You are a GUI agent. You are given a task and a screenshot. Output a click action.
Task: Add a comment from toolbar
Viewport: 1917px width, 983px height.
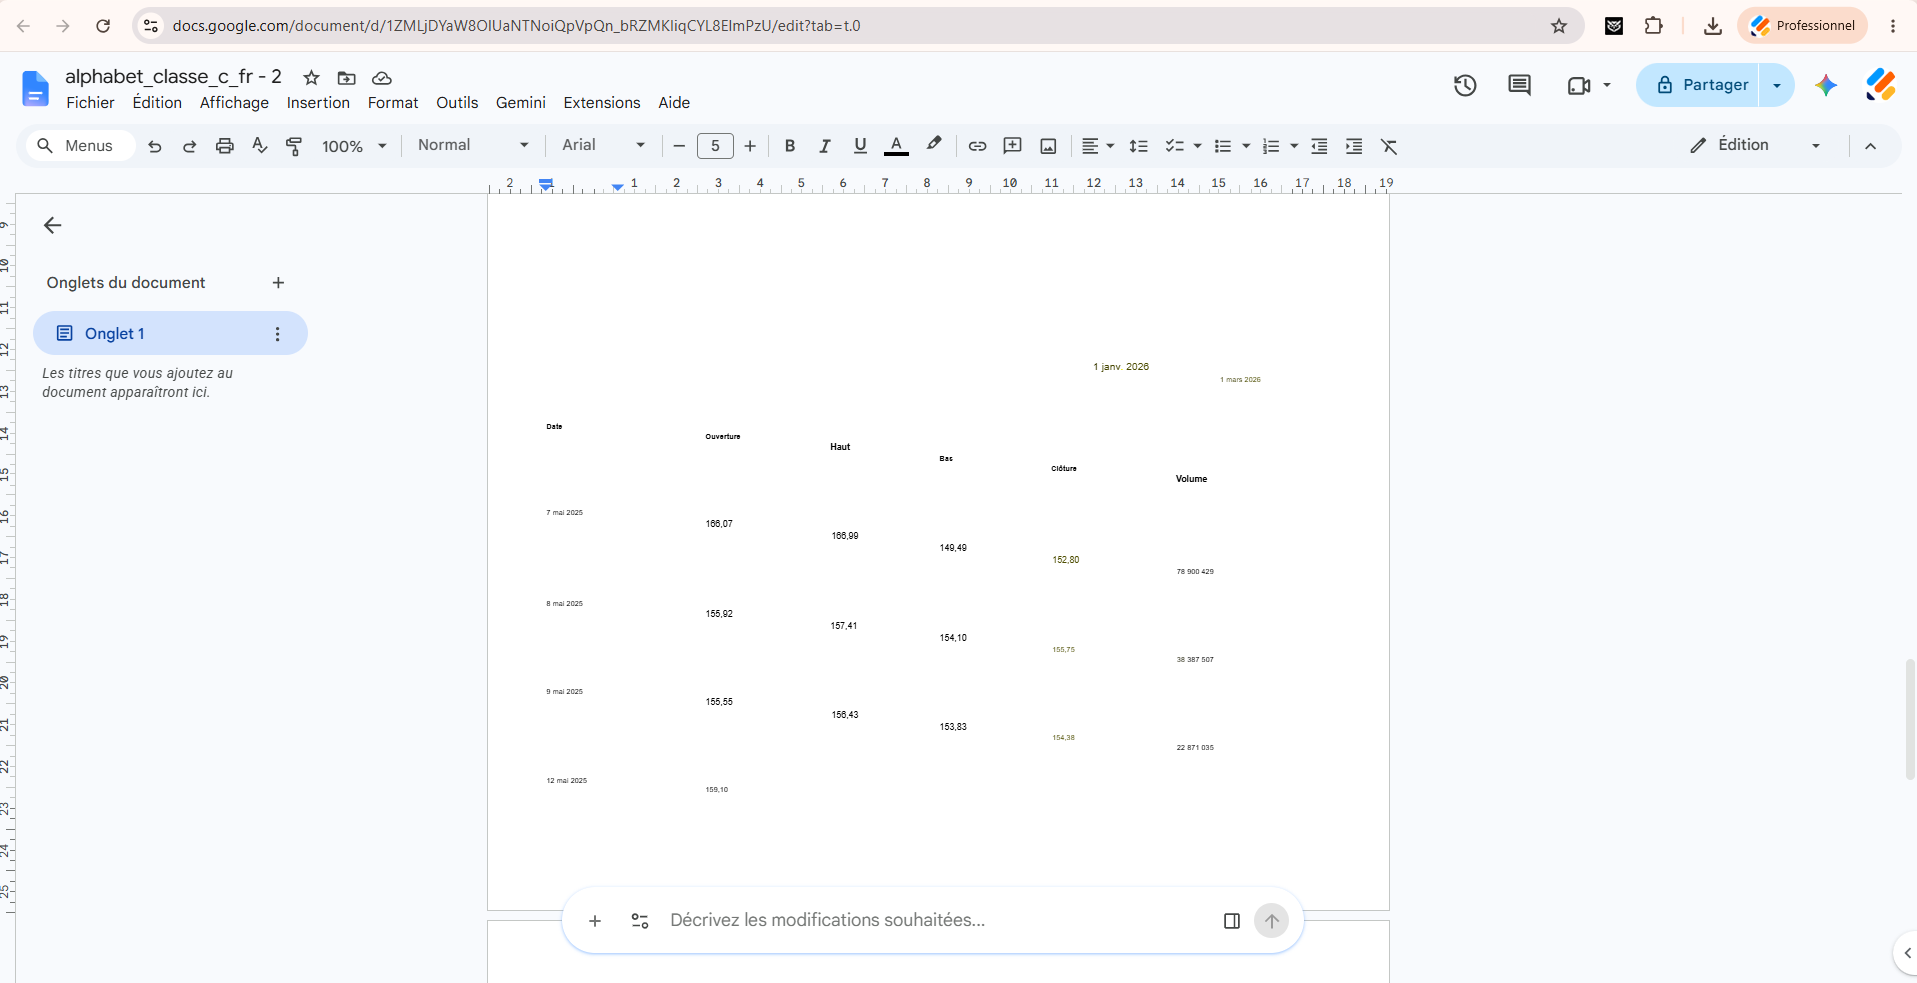(1012, 146)
